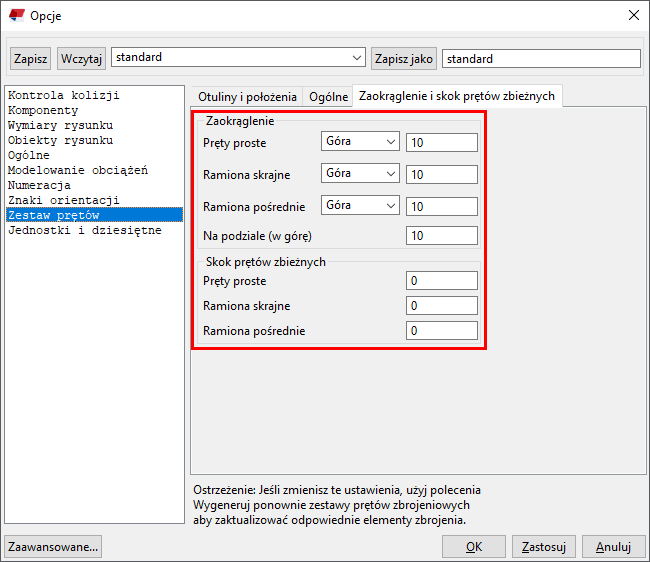Select Kontrola kolizji in the list

[x=63, y=96]
